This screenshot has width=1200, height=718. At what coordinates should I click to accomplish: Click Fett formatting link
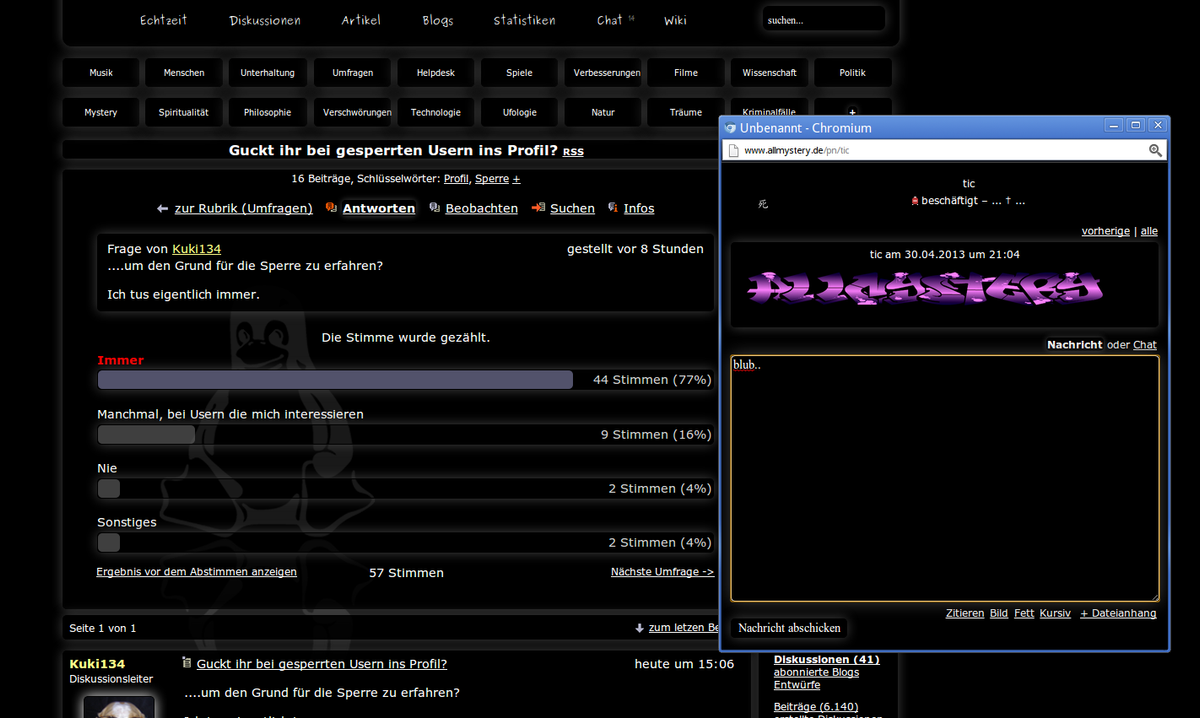pyautogui.click(x=1024, y=613)
